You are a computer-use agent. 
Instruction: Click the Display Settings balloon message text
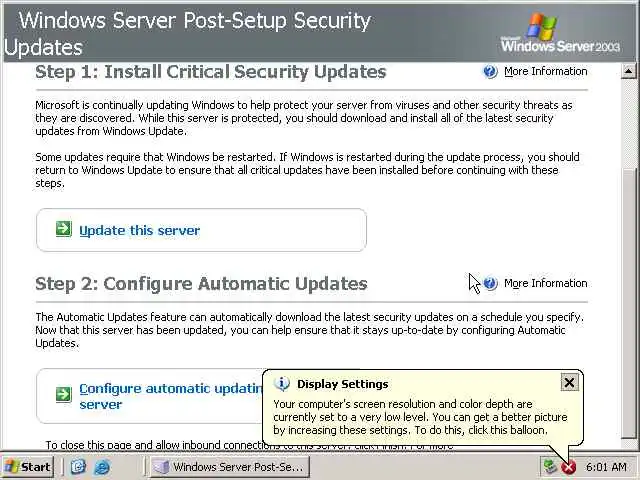click(x=420, y=417)
